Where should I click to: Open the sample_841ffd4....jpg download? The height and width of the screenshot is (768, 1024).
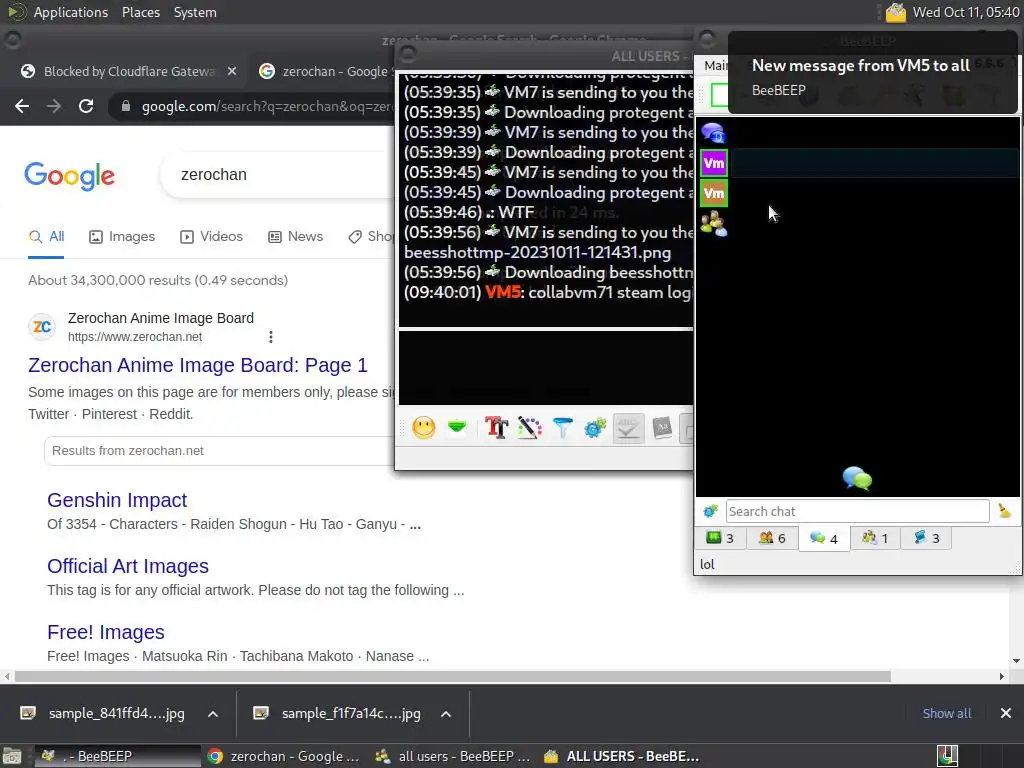[x=103, y=714]
